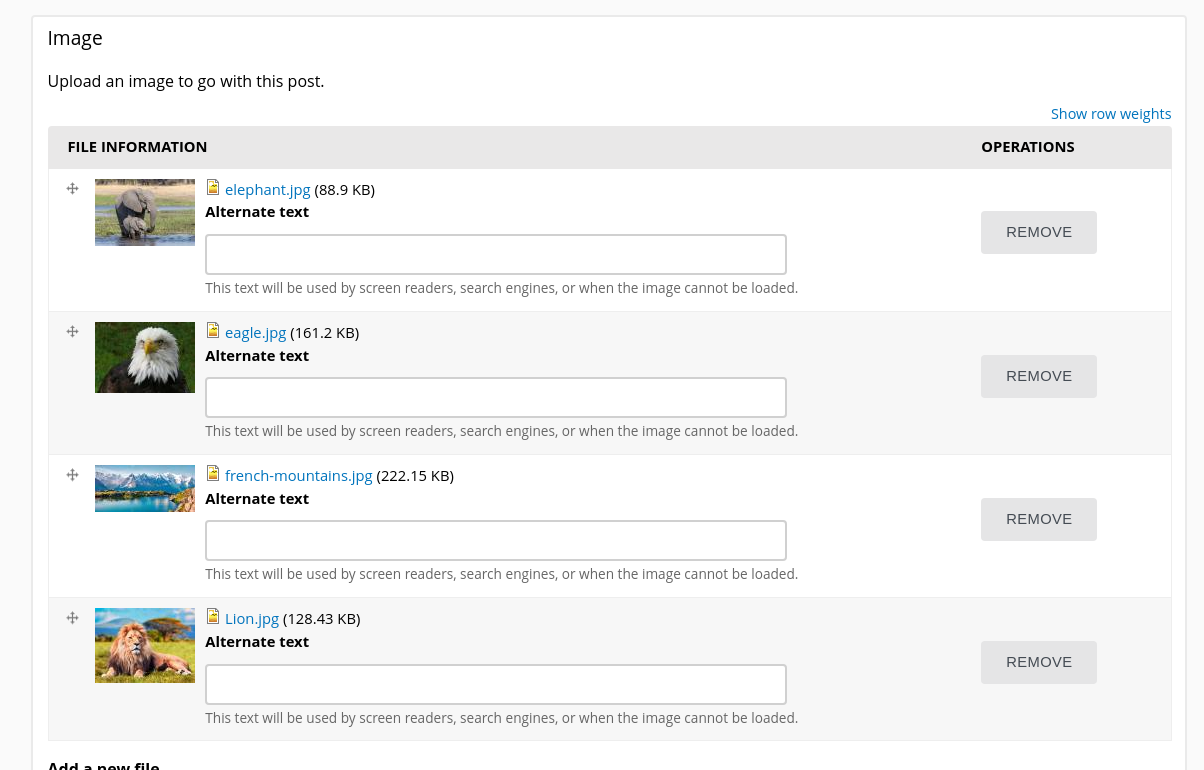
Task: Open the elephant.jpg file link
Action: click(x=267, y=189)
